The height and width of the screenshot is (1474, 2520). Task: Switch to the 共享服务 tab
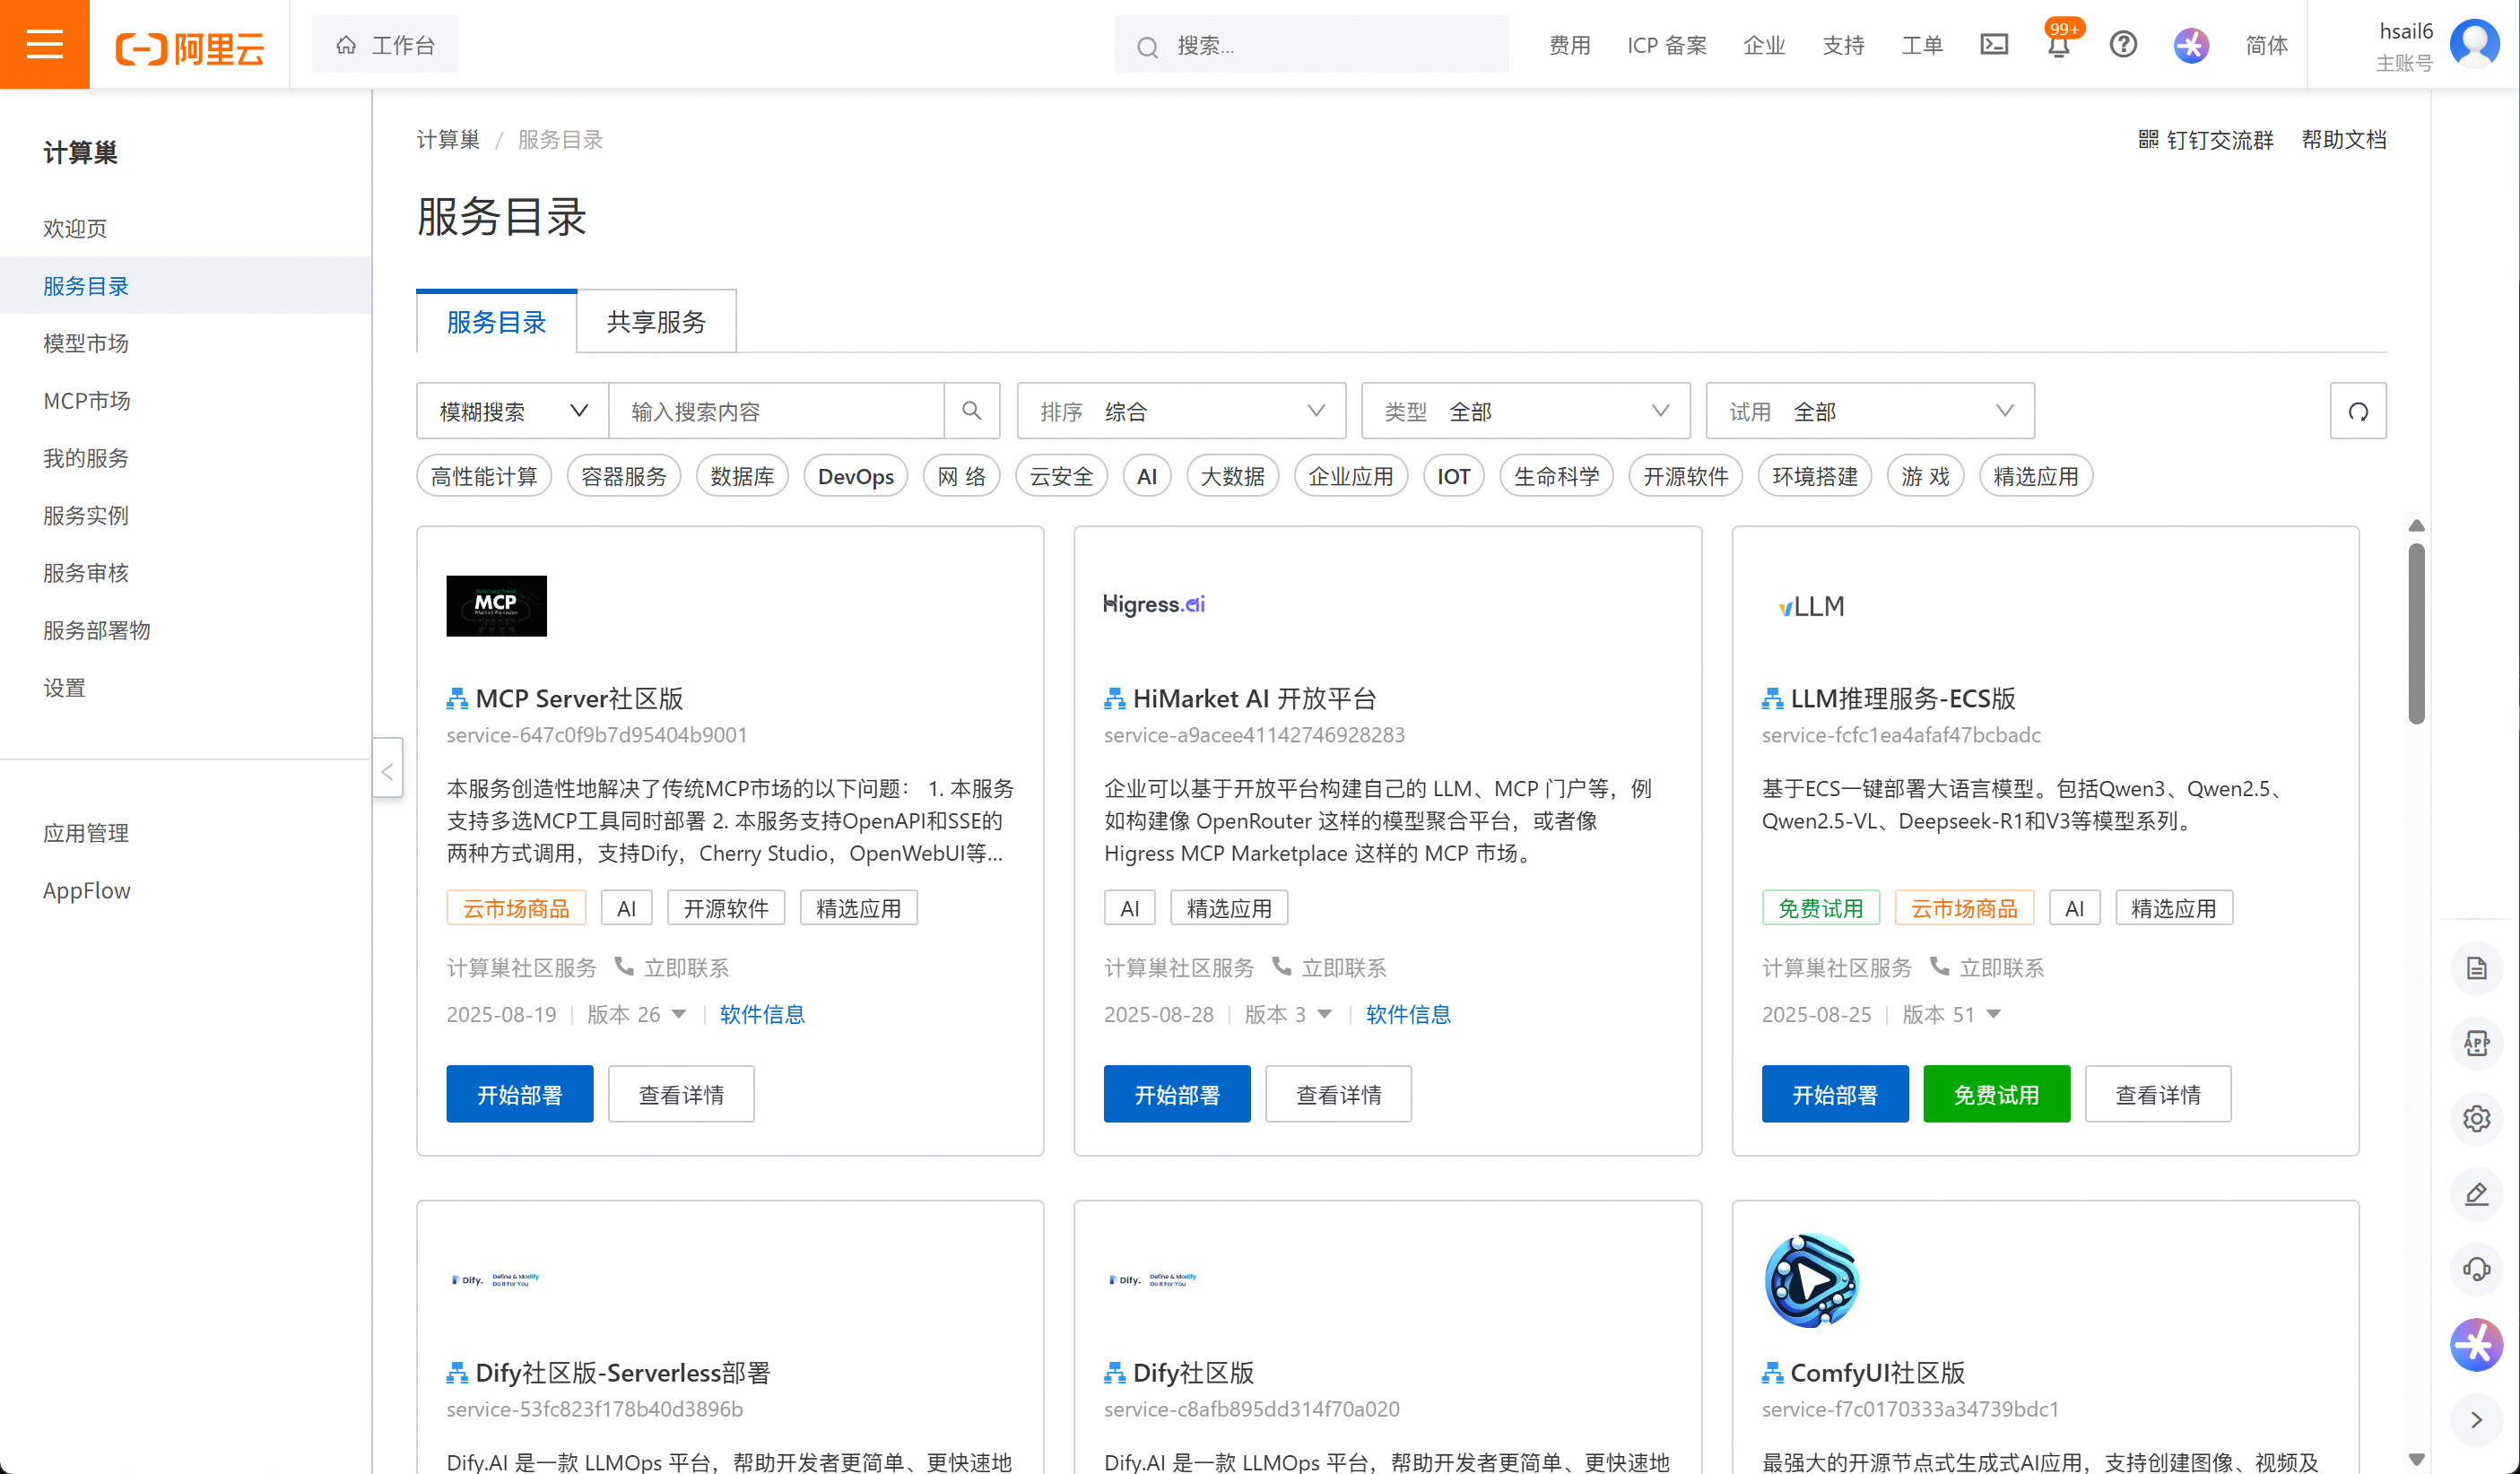coord(656,322)
